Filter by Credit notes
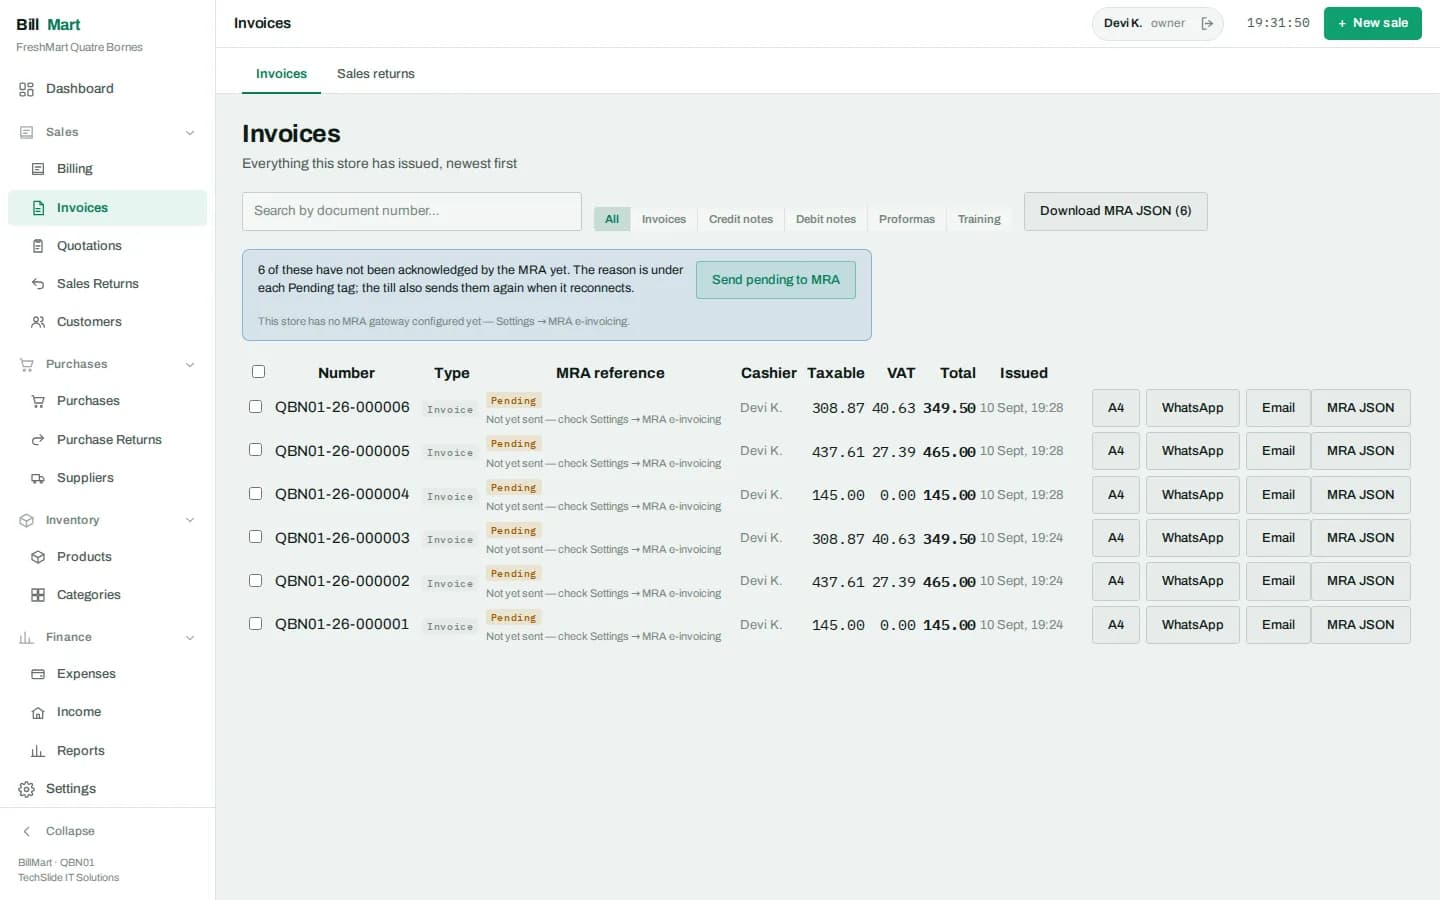1440x900 pixels. pyautogui.click(x=741, y=219)
